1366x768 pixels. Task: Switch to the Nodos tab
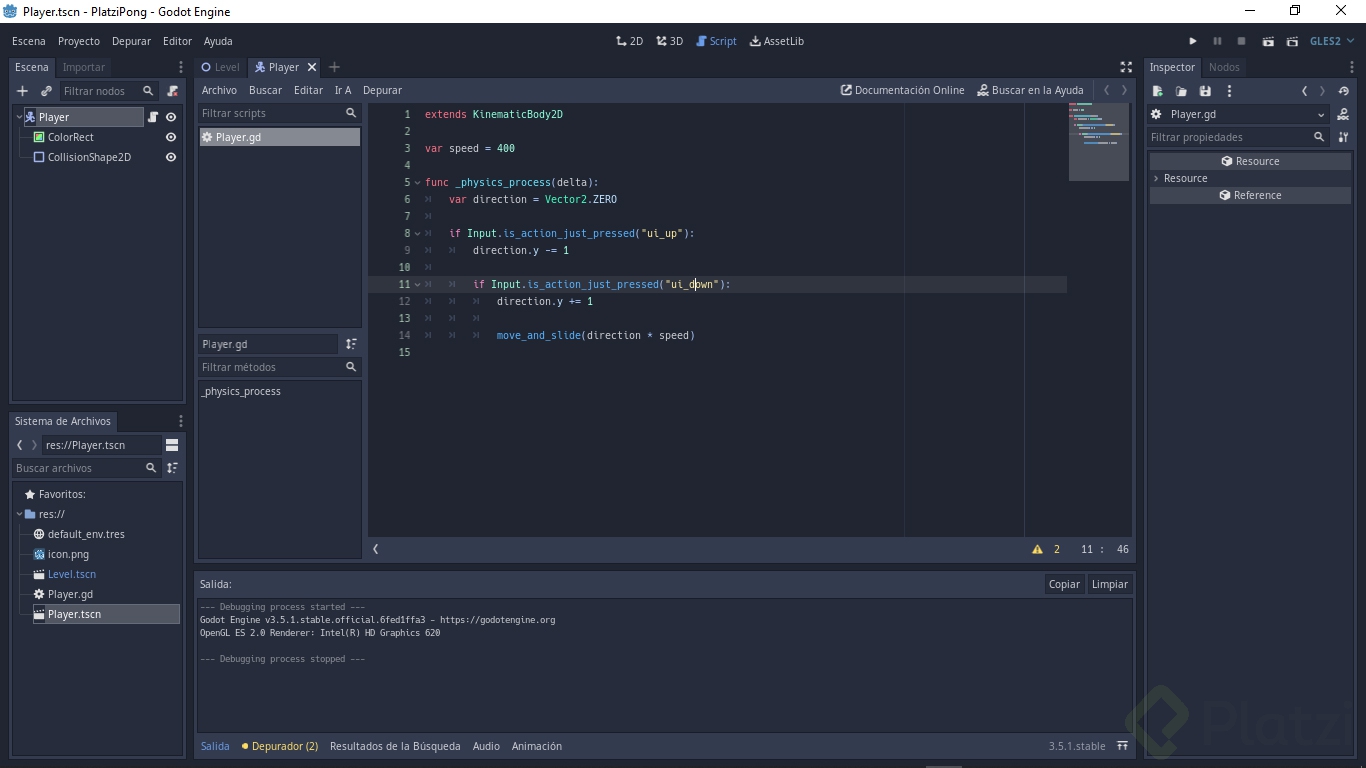point(1224,67)
